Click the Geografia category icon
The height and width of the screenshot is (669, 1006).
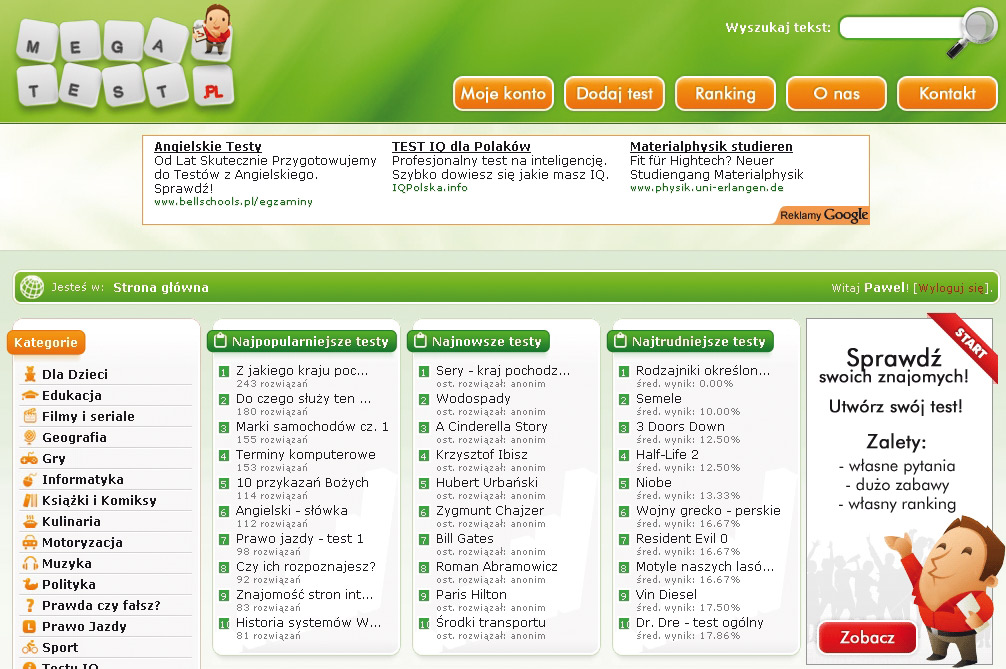29,437
